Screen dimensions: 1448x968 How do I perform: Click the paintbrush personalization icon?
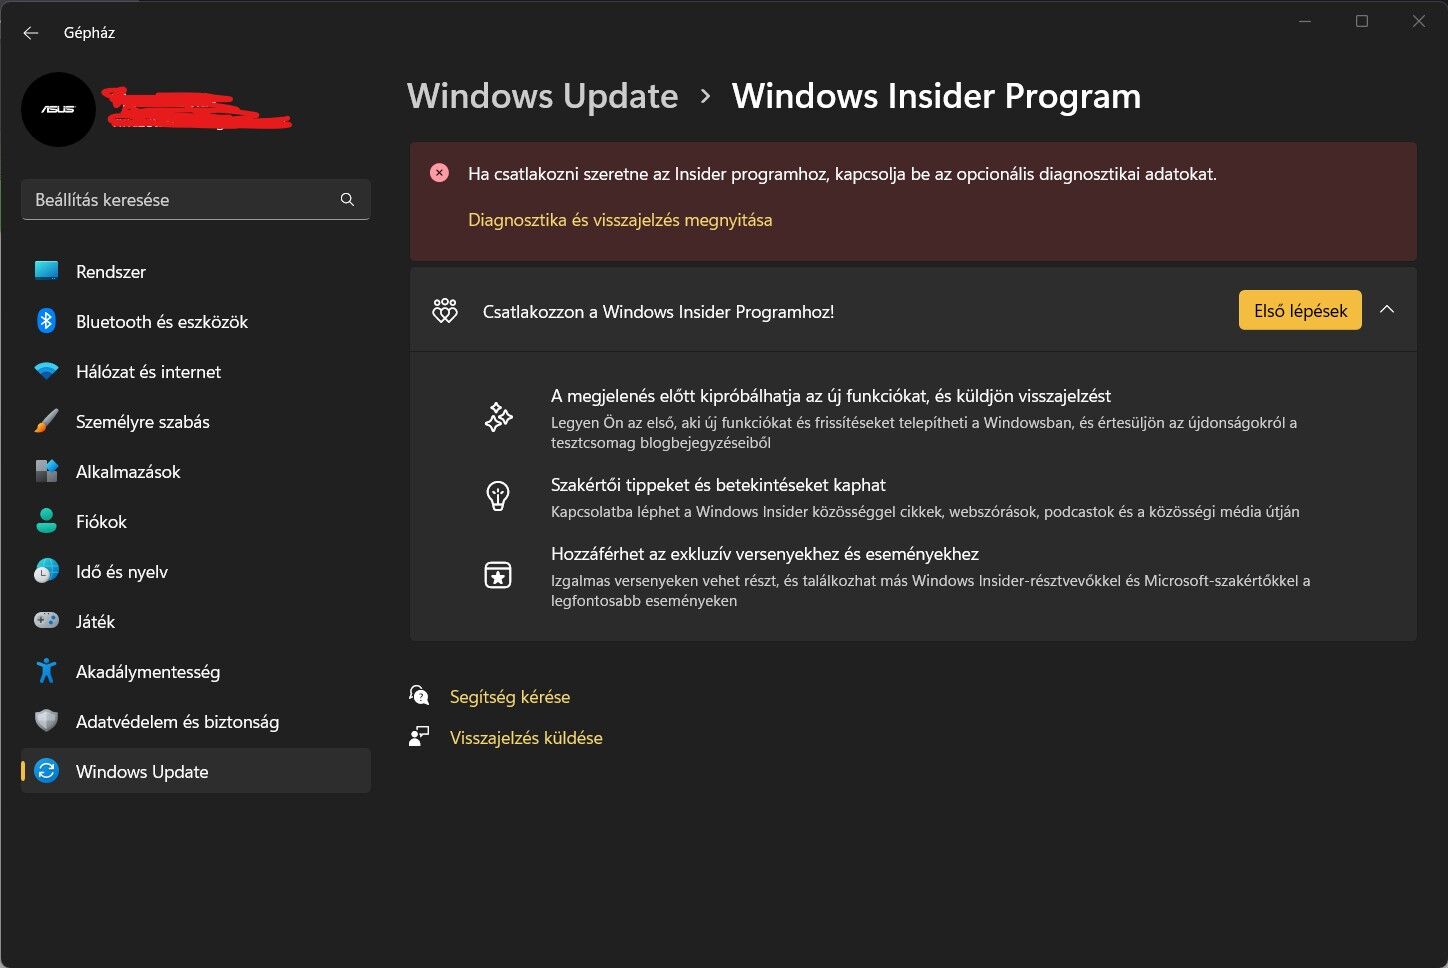pyautogui.click(x=46, y=421)
